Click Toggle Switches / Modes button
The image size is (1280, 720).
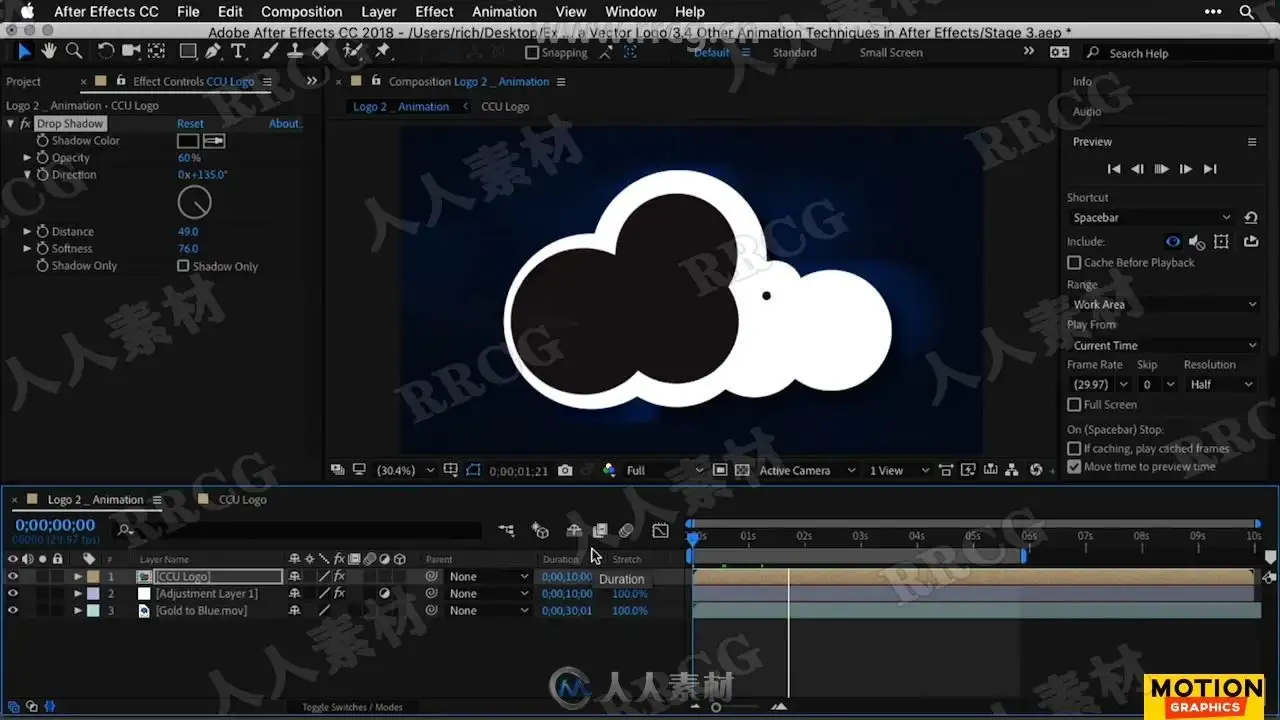point(352,707)
